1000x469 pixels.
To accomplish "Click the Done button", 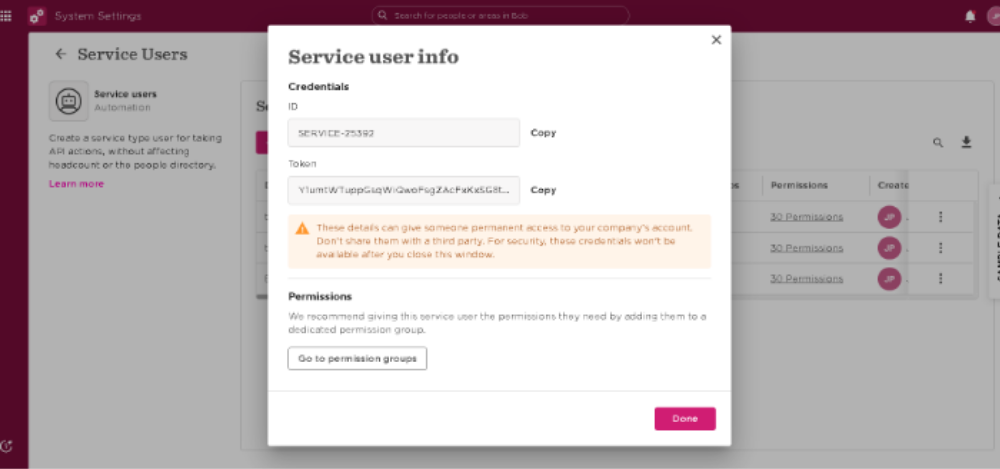I will [685, 419].
